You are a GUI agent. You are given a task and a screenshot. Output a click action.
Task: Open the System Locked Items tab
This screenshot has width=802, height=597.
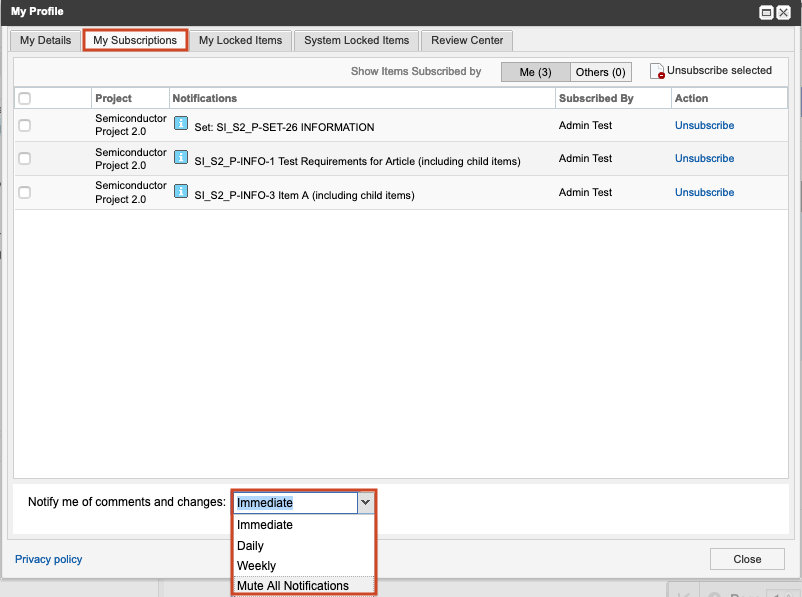357,40
